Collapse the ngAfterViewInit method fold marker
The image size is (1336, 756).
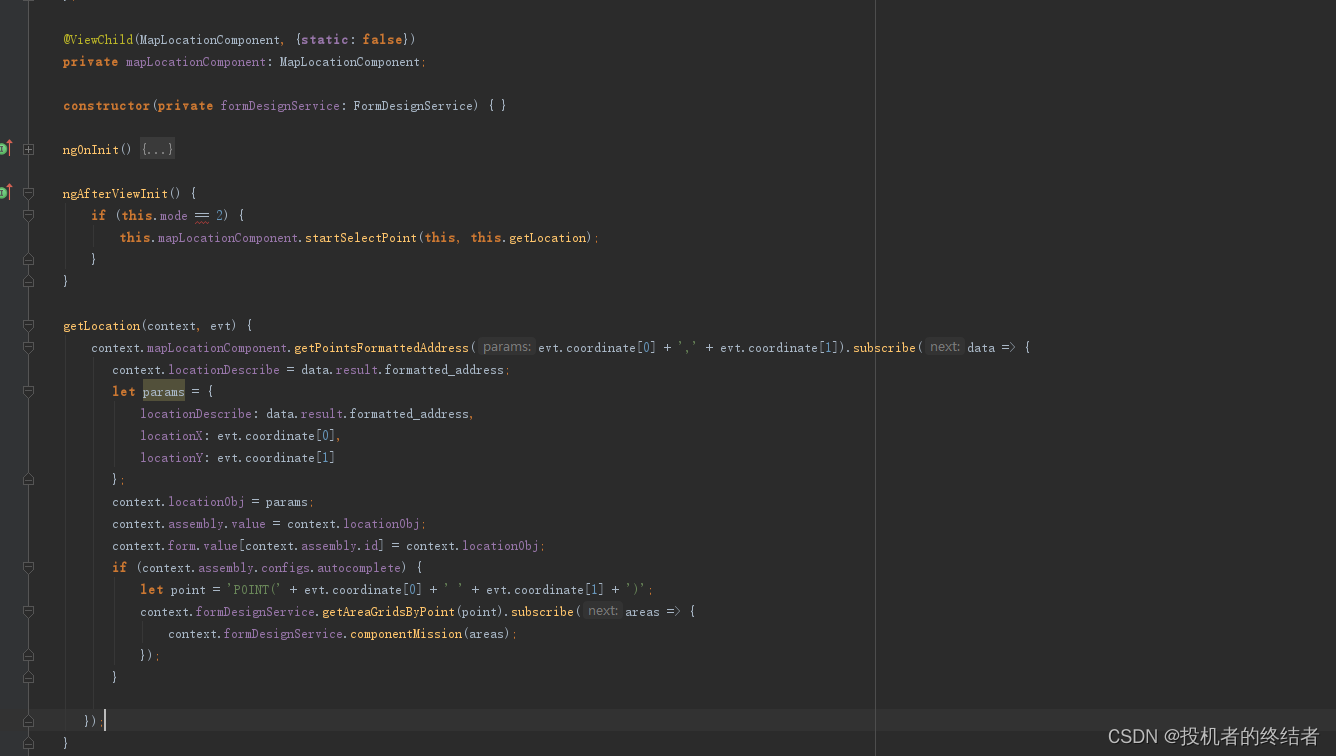28,193
